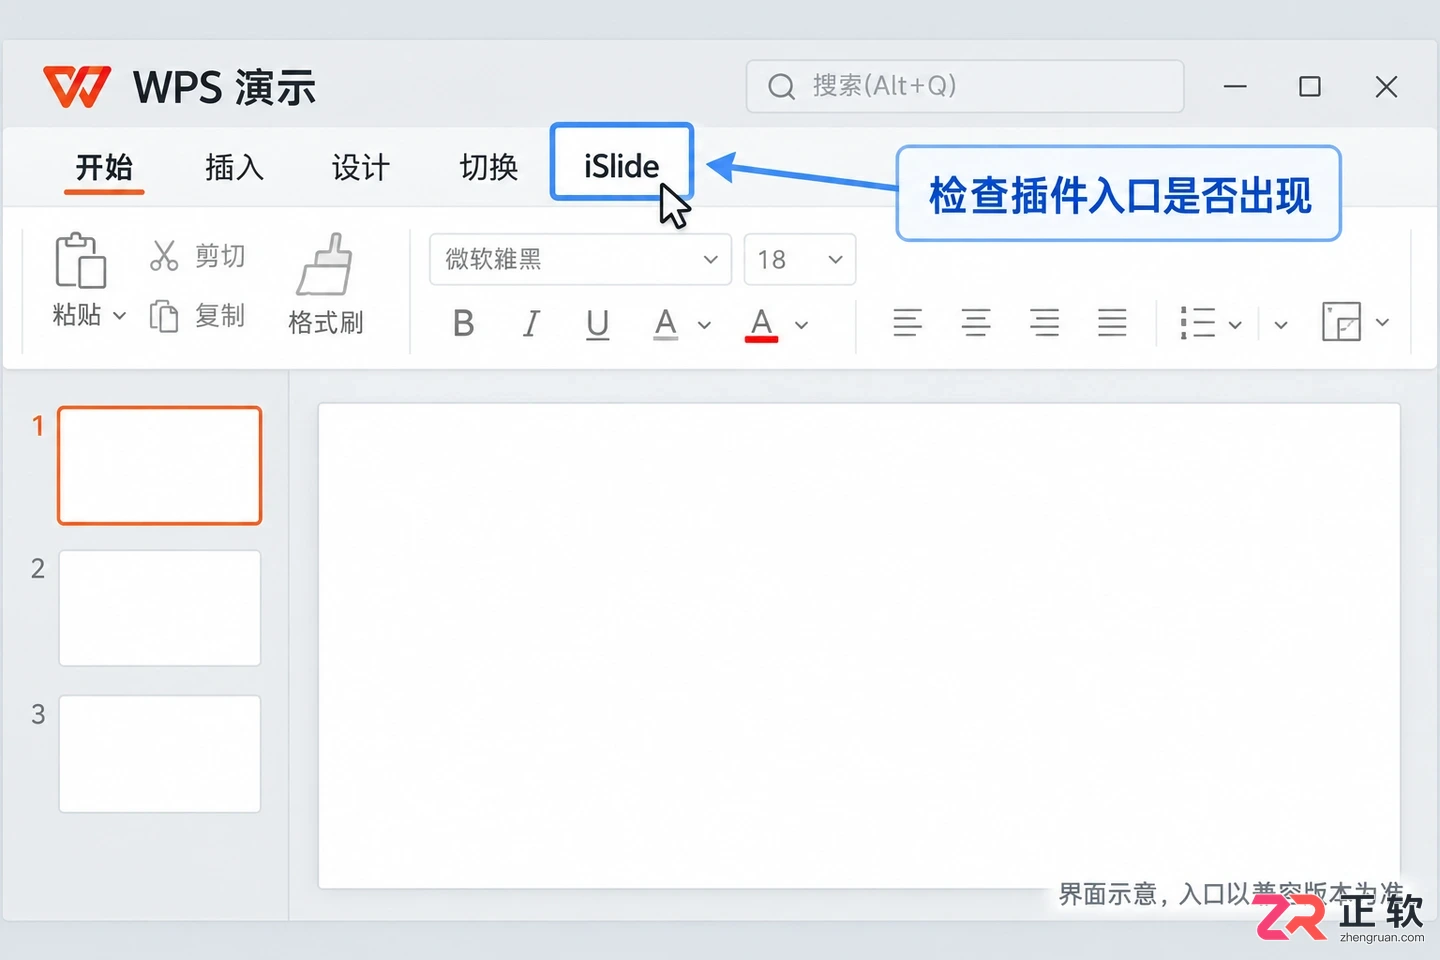Toggle Bold formatting

tap(463, 323)
